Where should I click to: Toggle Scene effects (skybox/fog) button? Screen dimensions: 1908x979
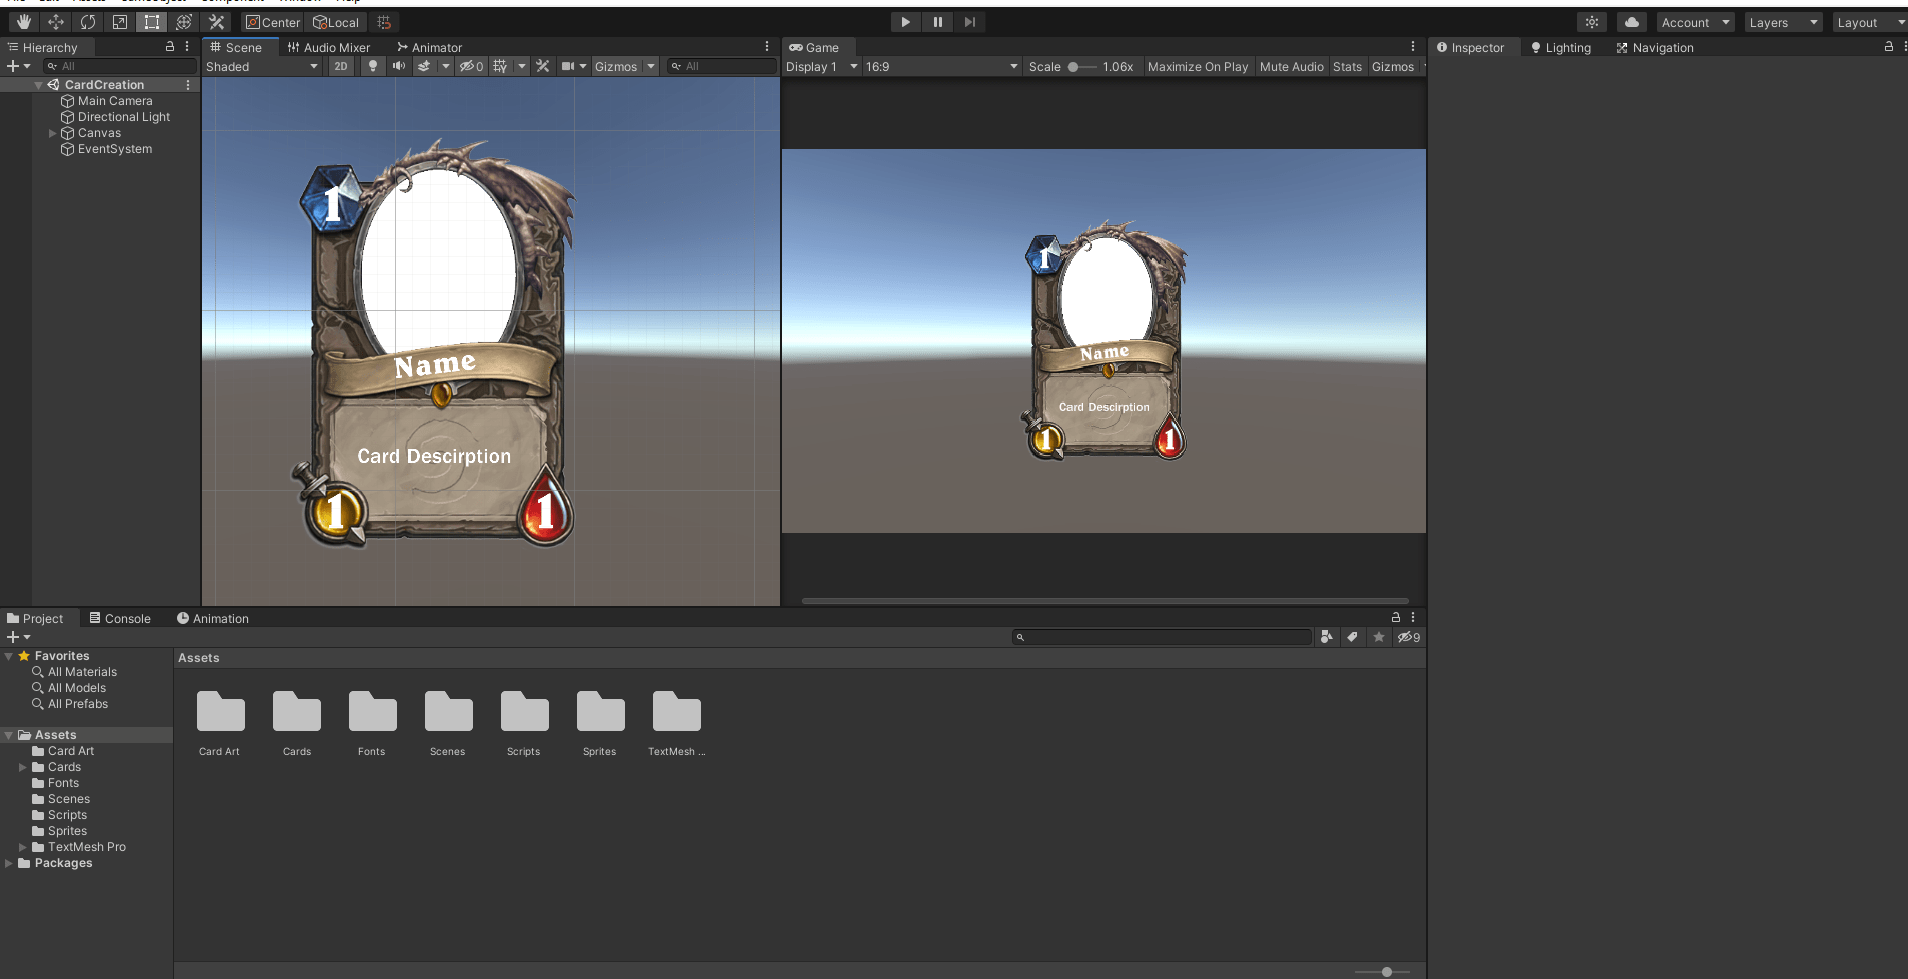(424, 66)
